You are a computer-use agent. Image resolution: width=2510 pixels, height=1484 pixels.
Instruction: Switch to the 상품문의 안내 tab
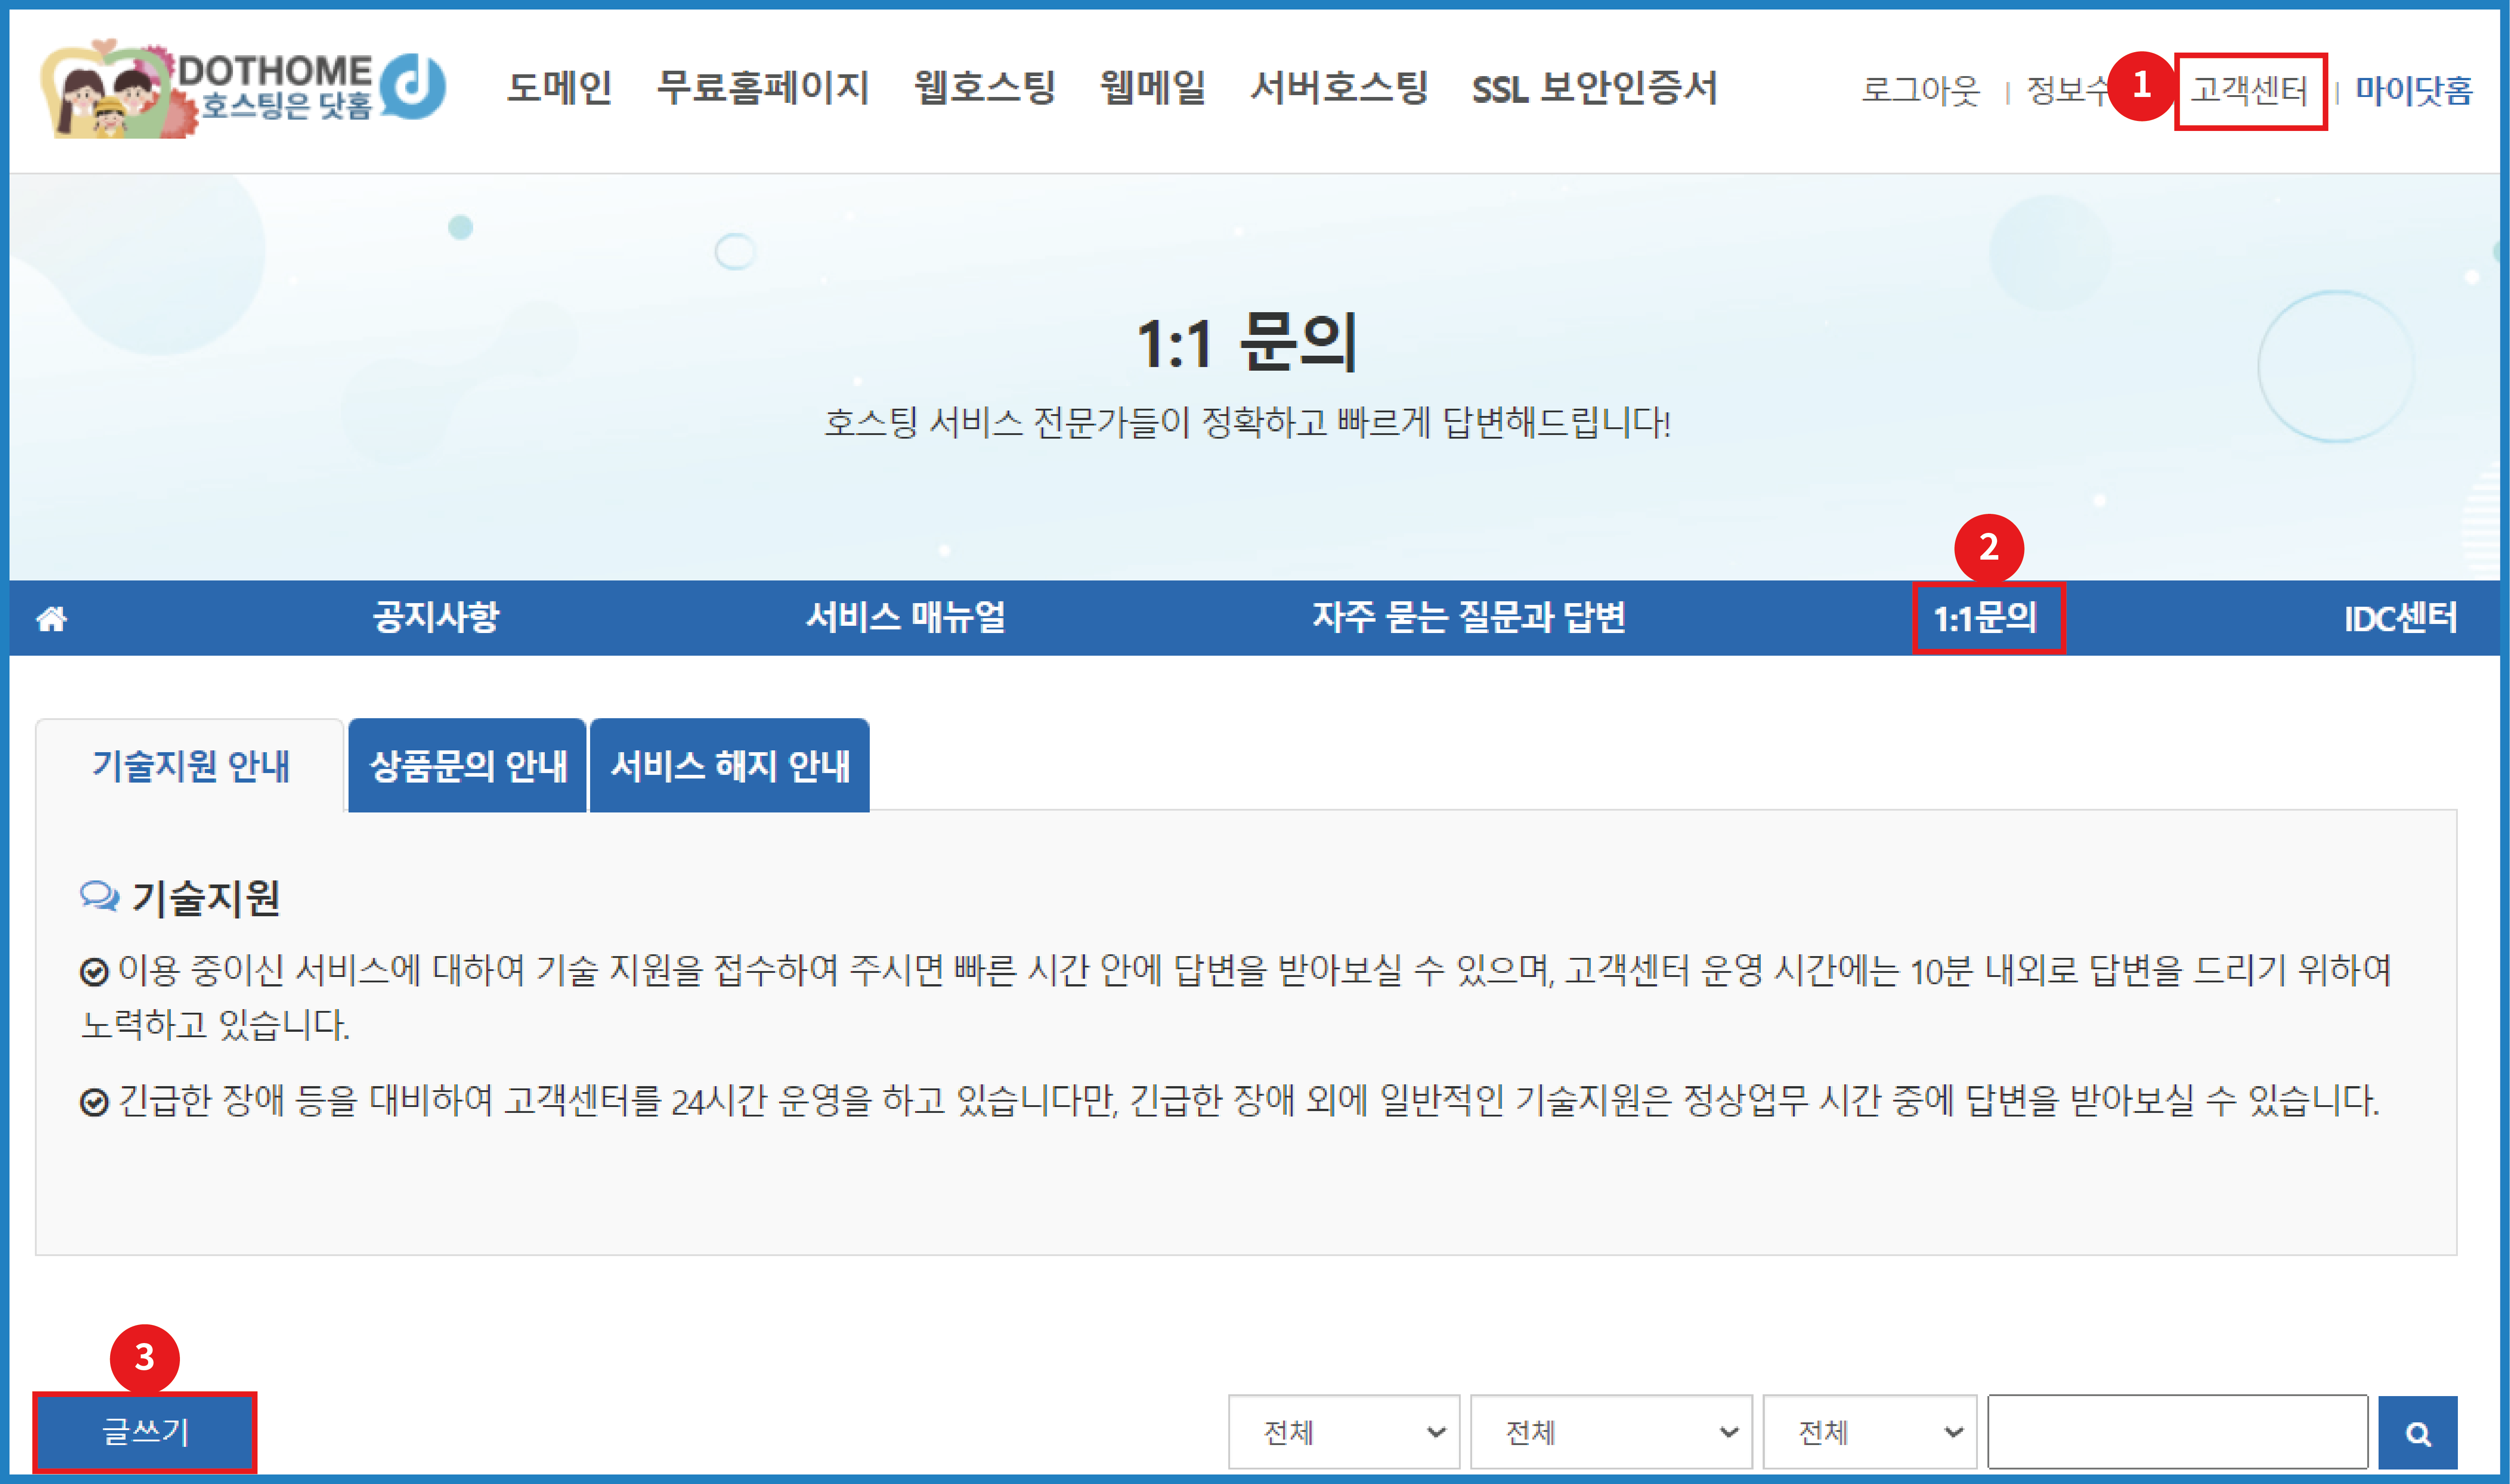click(x=467, y=766)
